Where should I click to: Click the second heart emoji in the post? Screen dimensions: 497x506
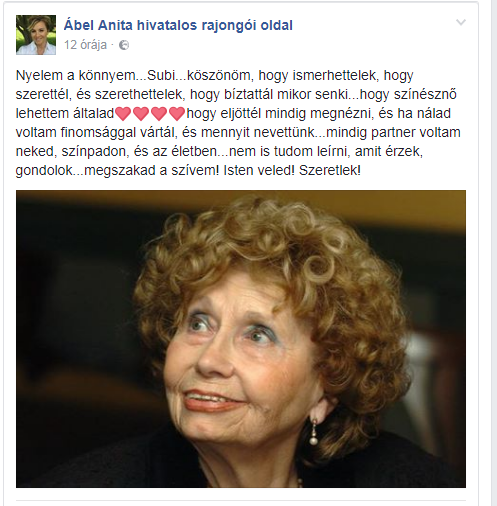(x=141, y=114)
